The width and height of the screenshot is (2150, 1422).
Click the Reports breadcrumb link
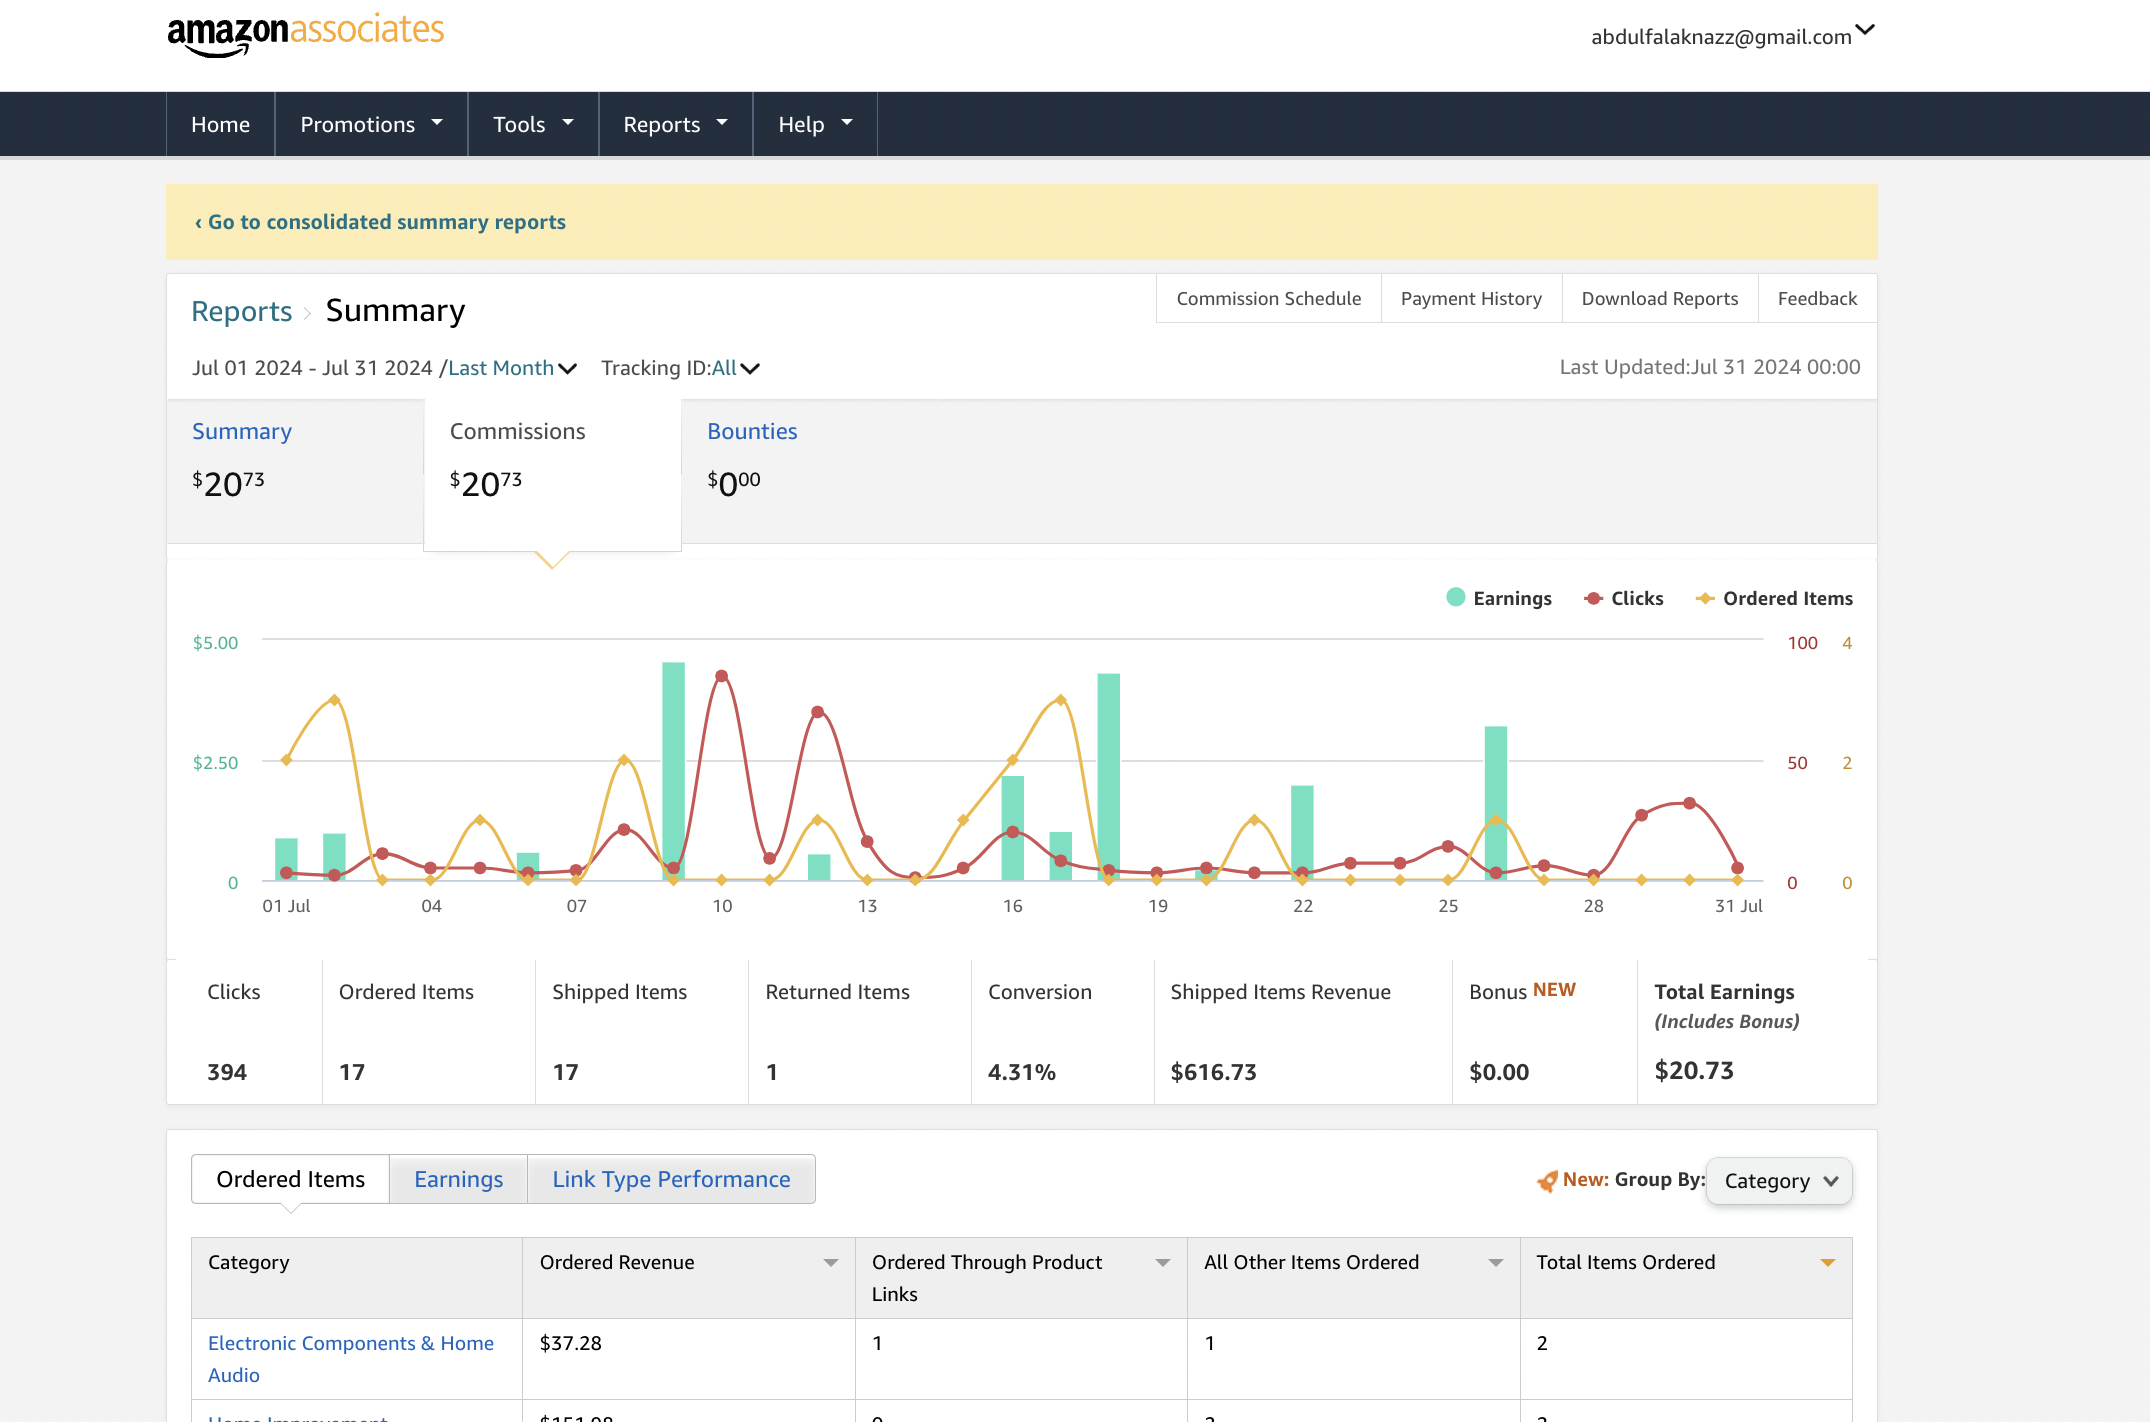point(241,311)
